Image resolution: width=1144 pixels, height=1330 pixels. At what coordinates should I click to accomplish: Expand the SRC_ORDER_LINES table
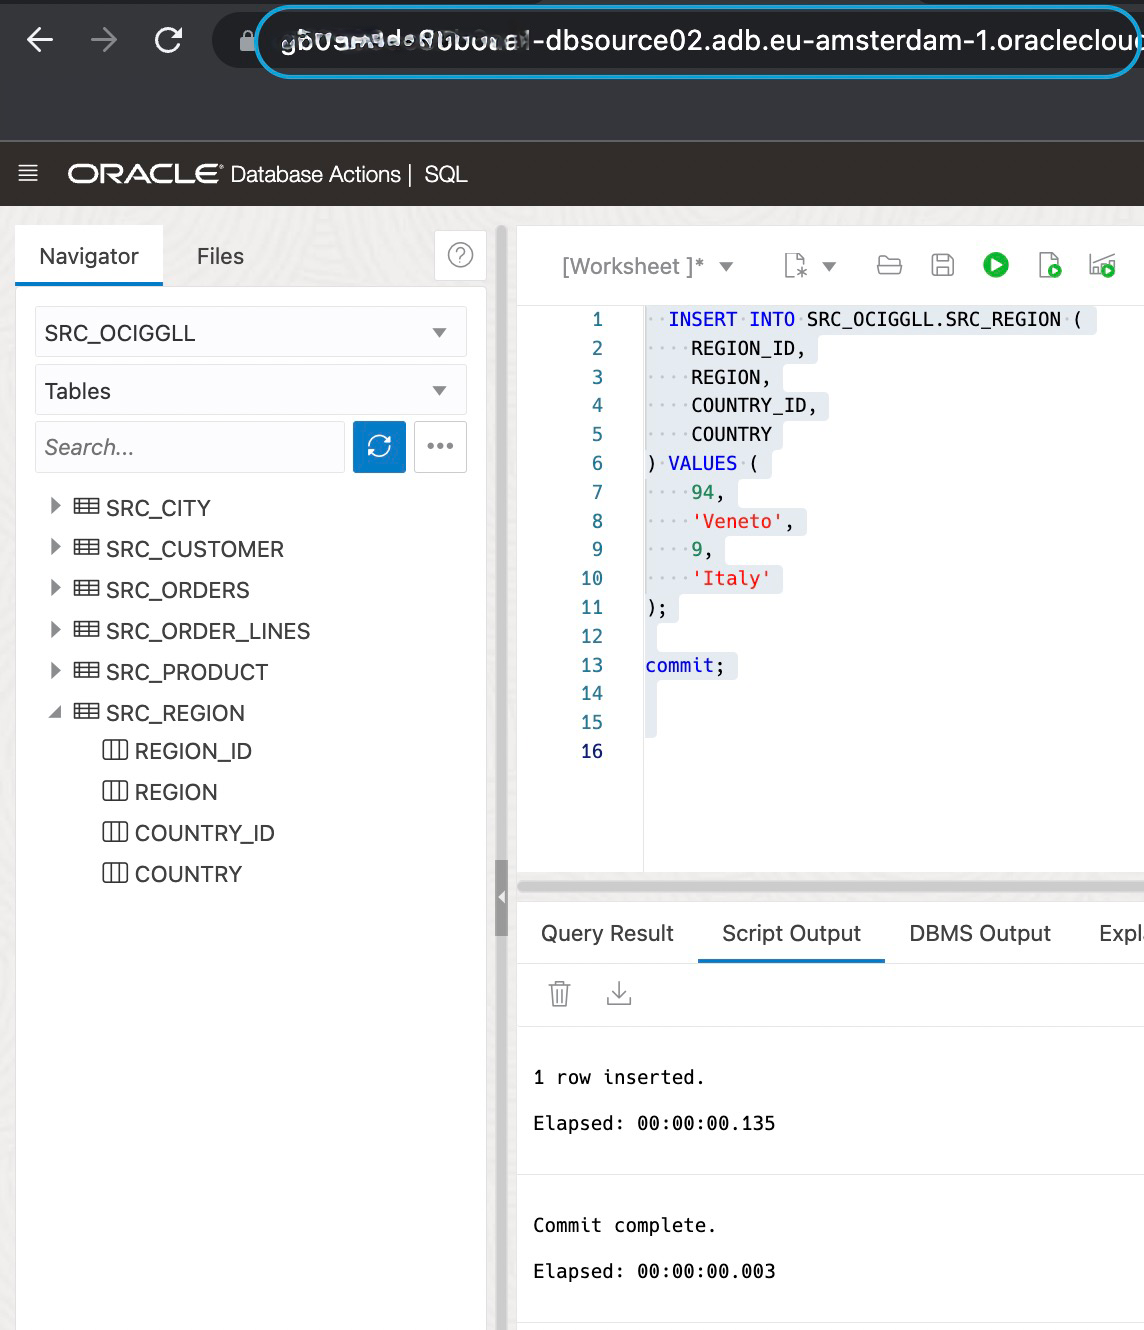(56, 629)
